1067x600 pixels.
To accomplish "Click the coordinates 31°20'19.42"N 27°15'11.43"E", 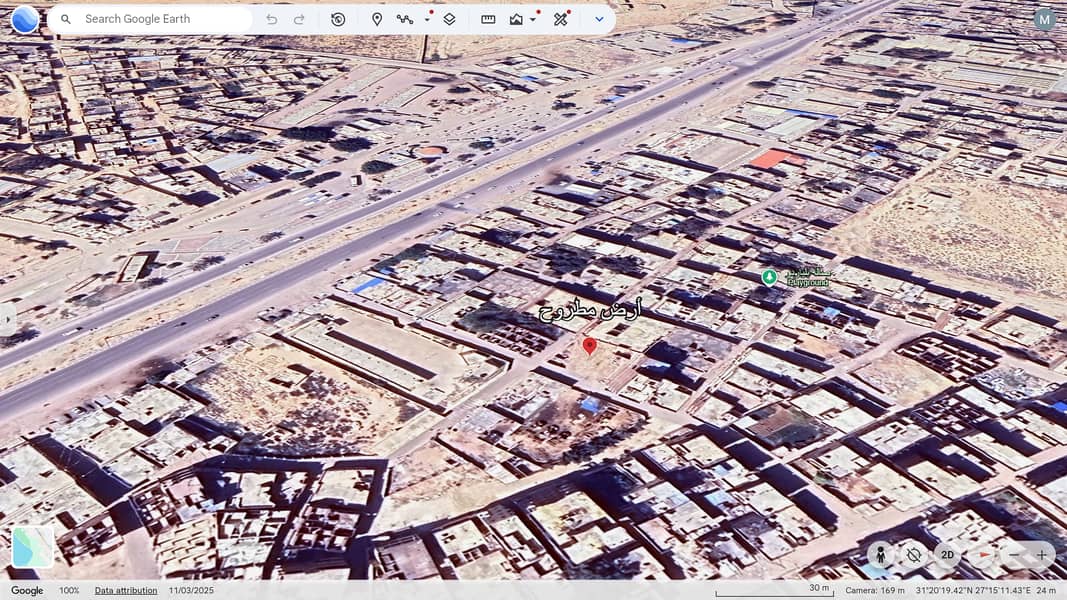I will (973, 590).
